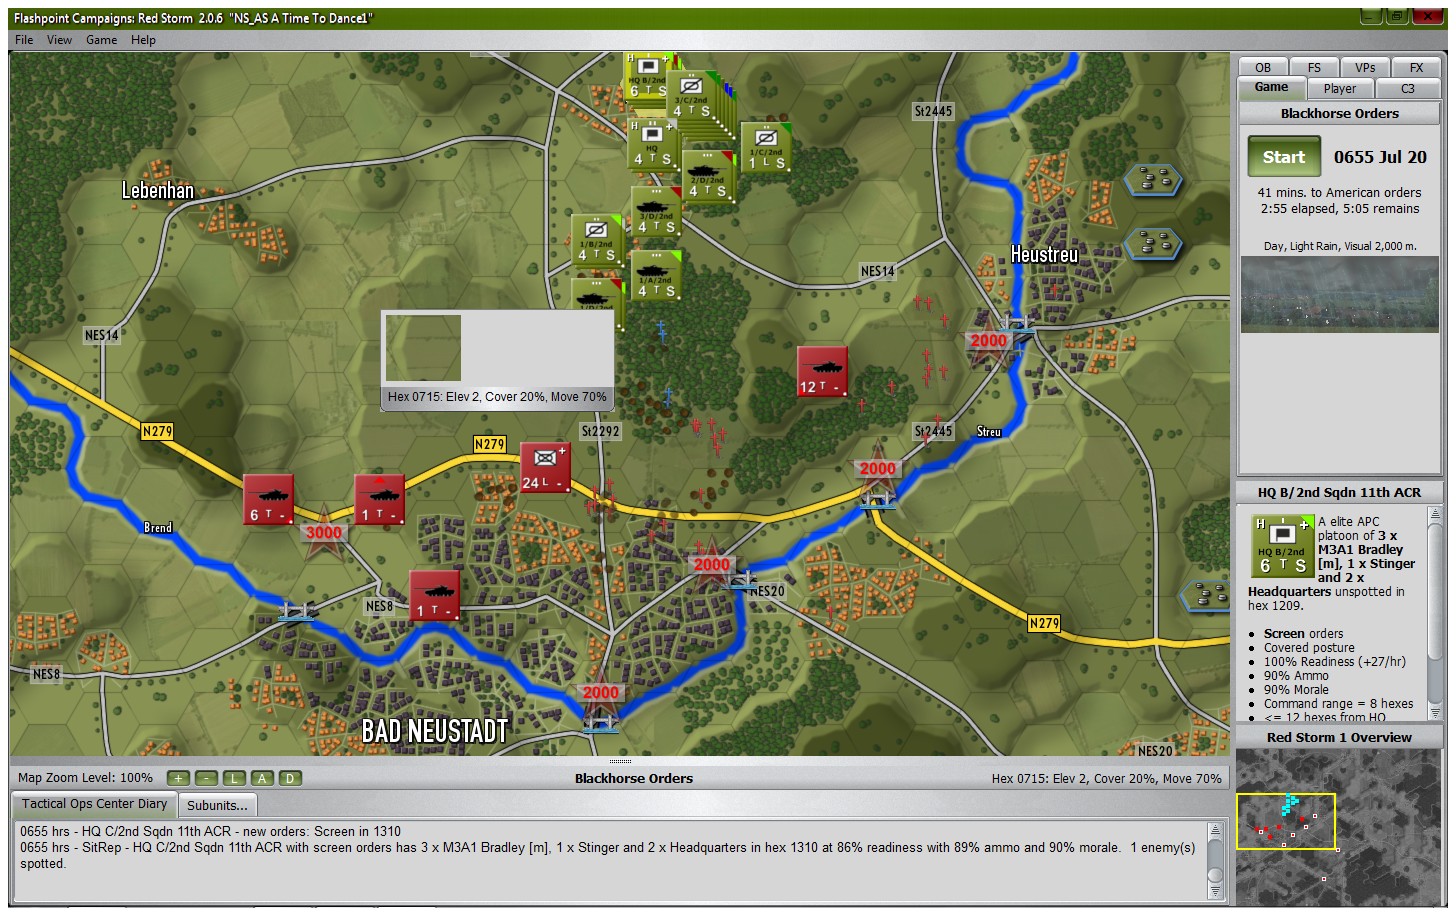Image resolution: width=1456 pixels, height=916 pixels.
Task: Open the File menu
Action: 24,40
